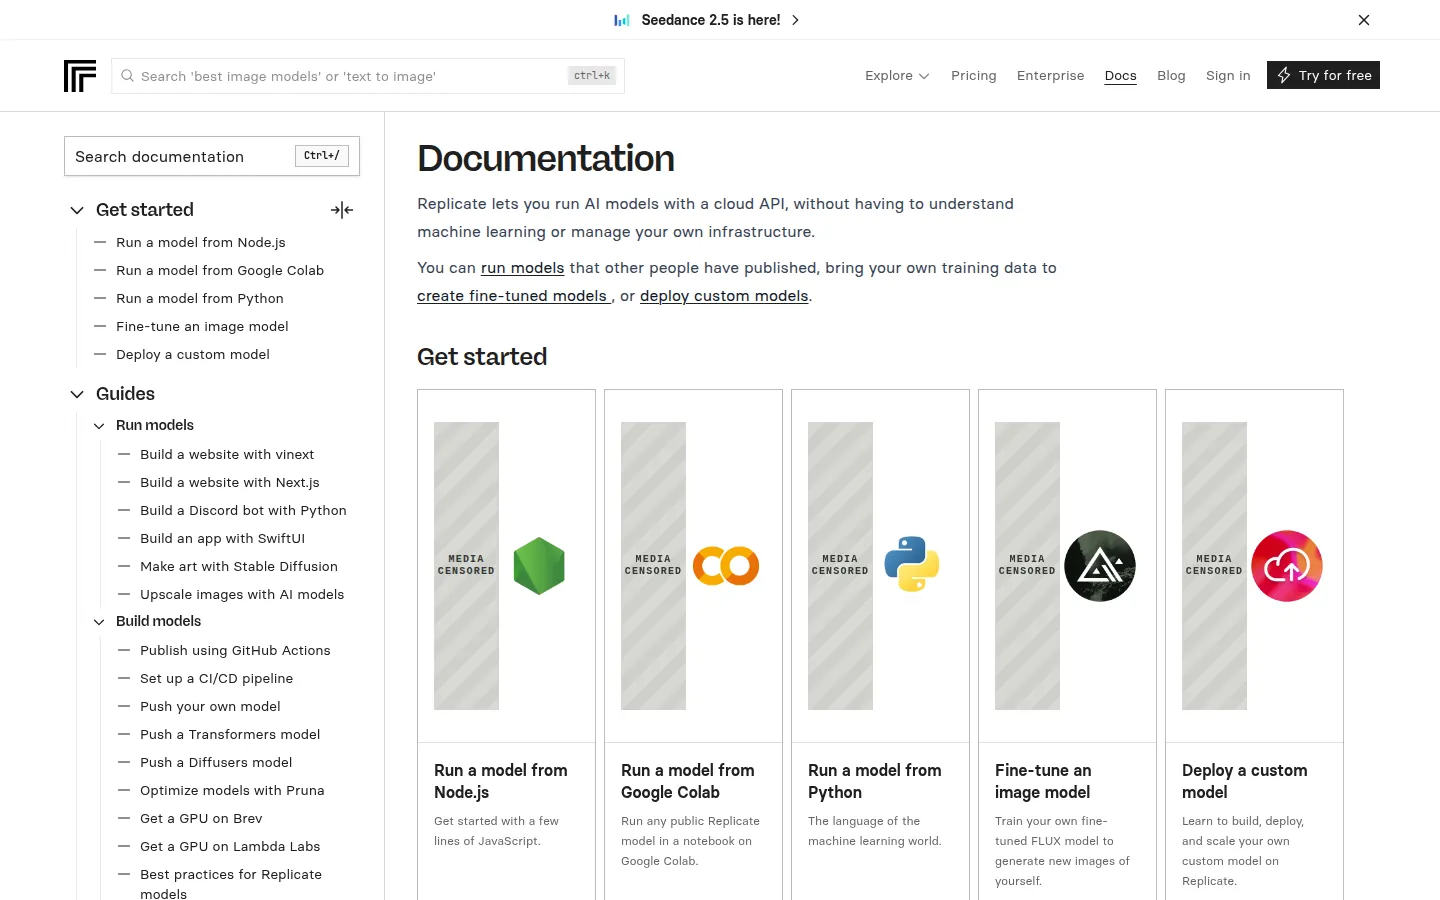Click the green Node.js hexagon icon
This screenshot has width=1440, height=900.
tap(539, 566)
